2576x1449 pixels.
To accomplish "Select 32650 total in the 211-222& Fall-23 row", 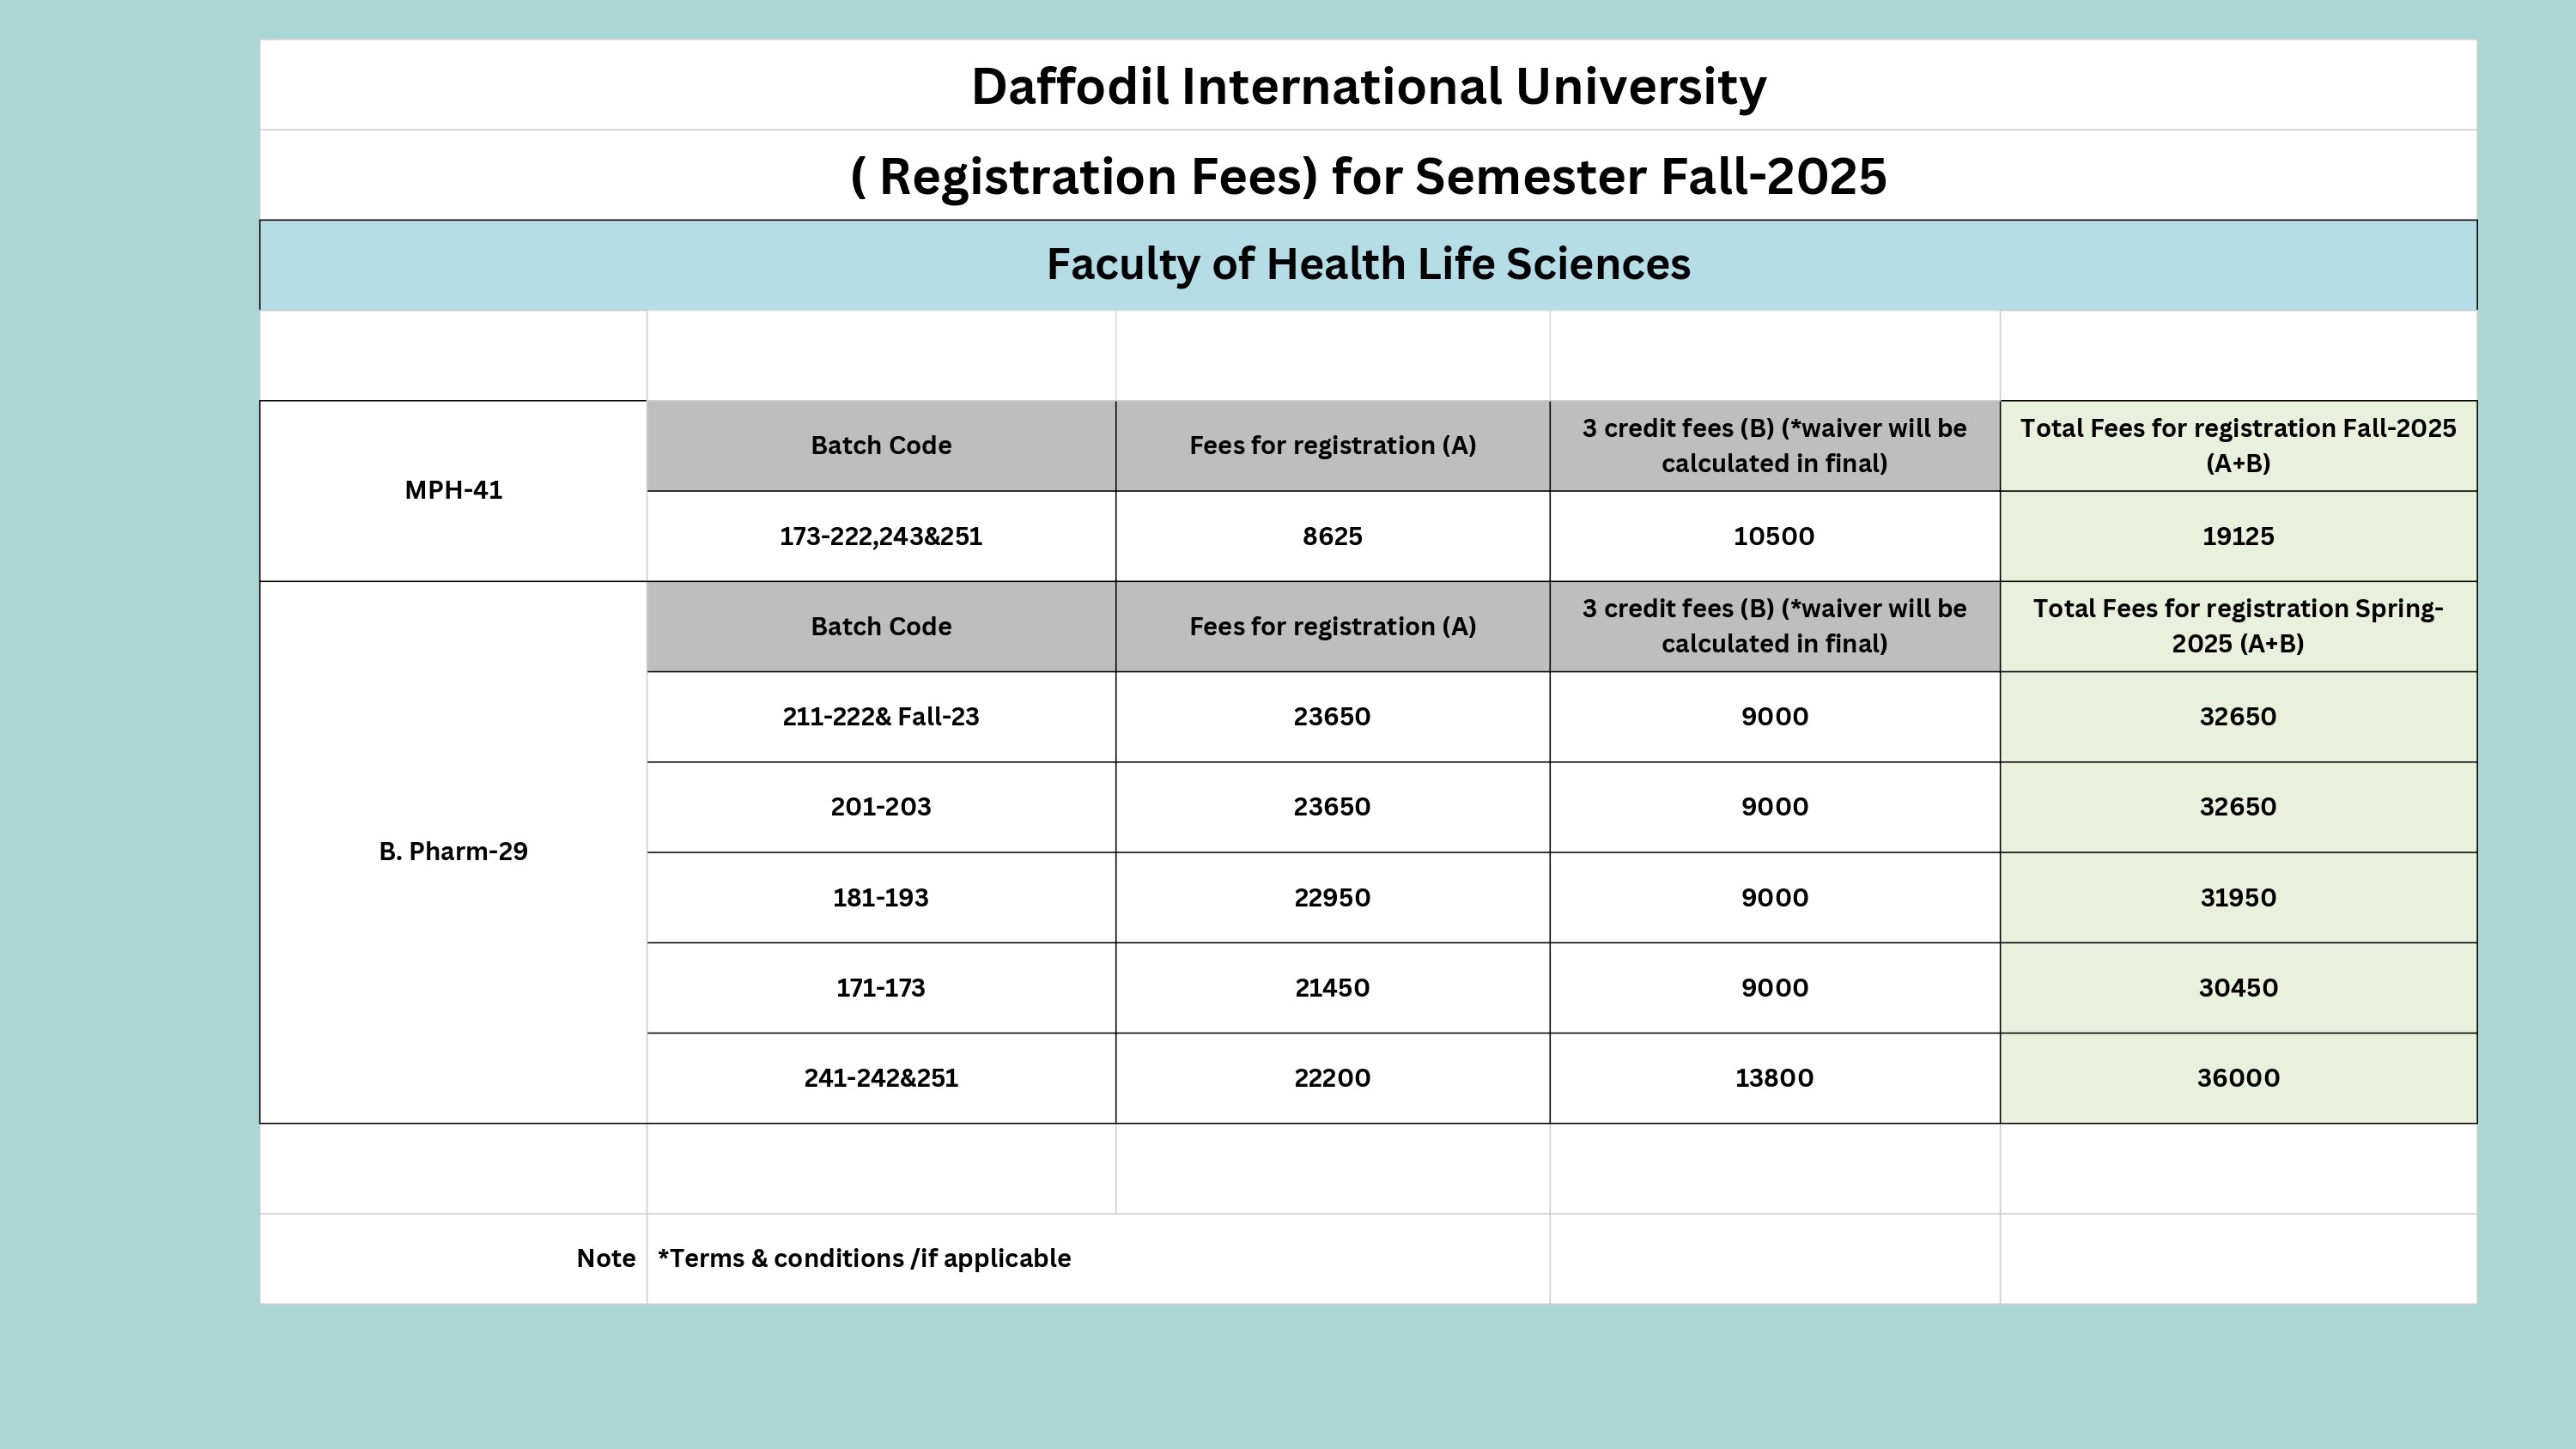I will click(x=2238, y=717).
